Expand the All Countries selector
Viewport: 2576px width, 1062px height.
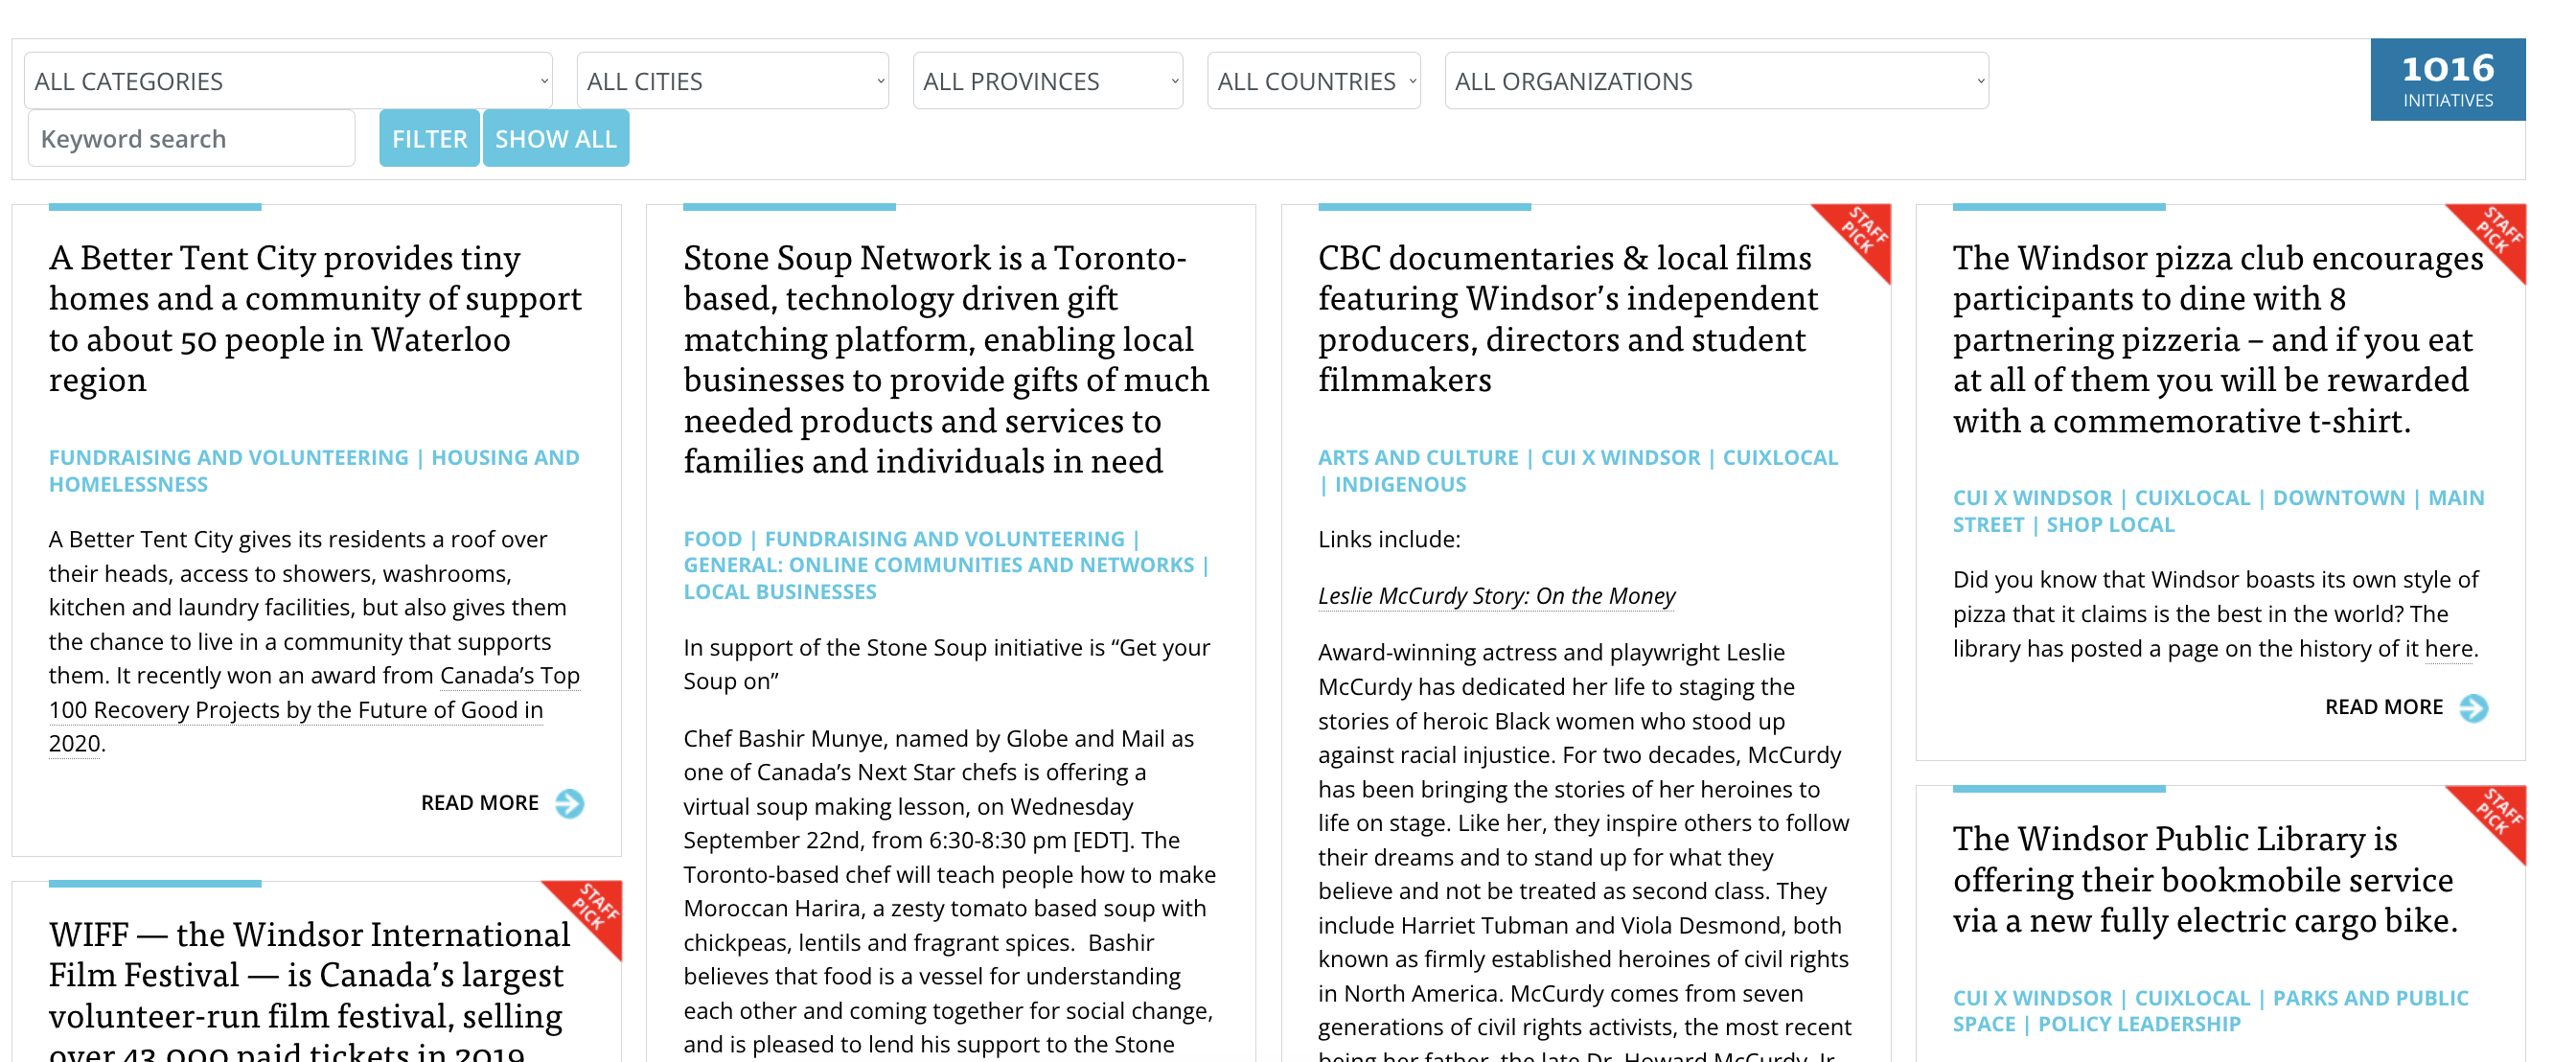coord(1313,81)
